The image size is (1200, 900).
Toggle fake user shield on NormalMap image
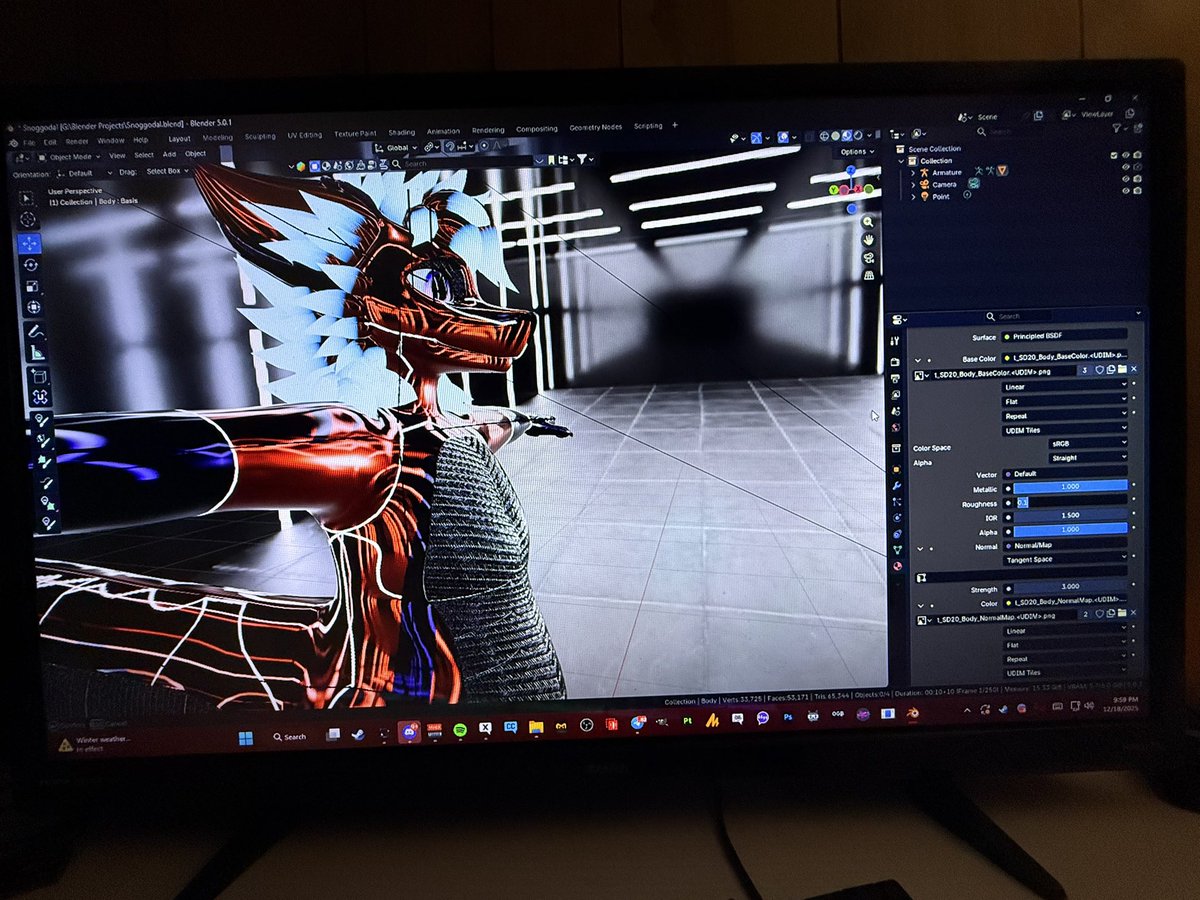(x=1099, y=613)
